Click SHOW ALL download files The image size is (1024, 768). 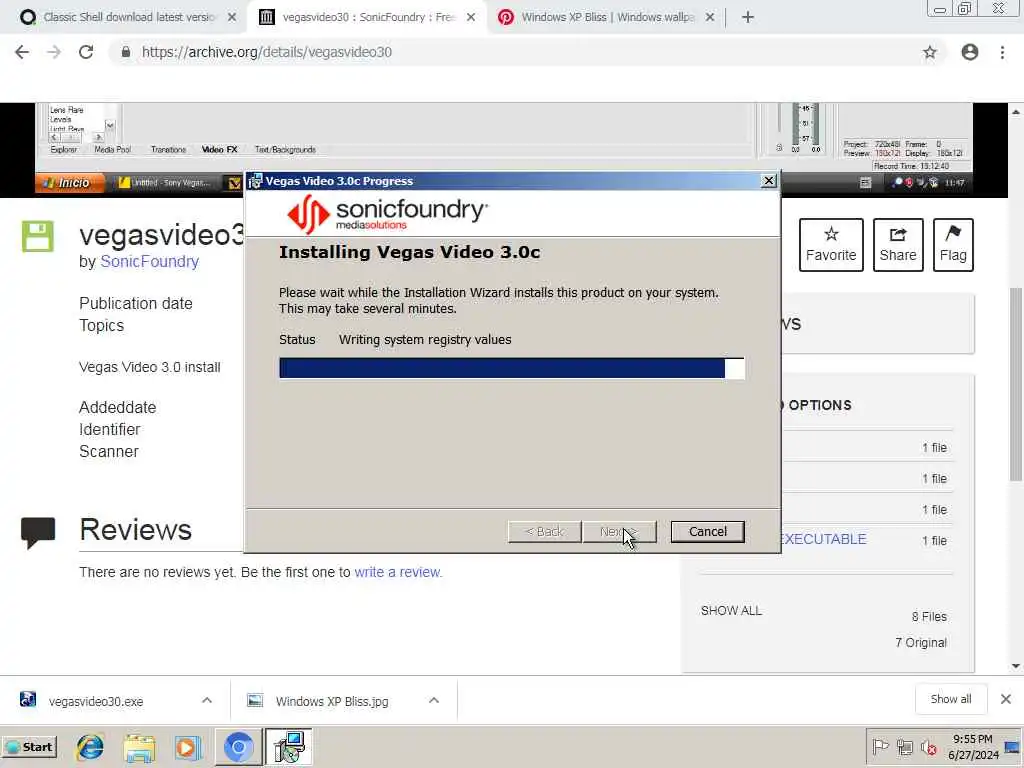click(731, 611)
